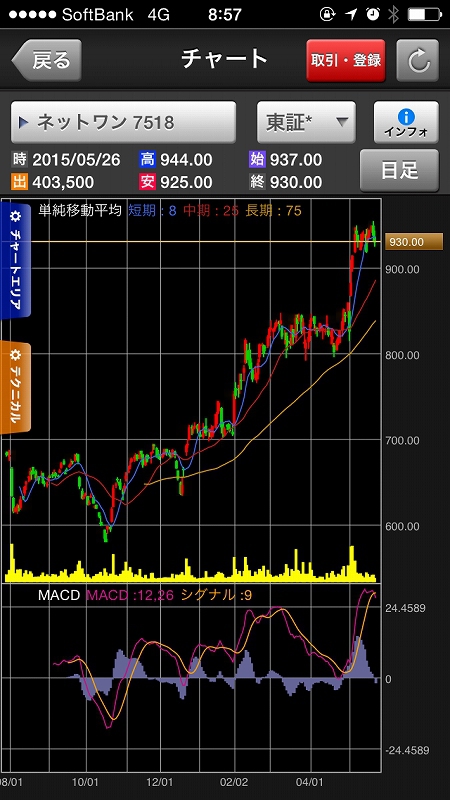
Task: Tap the alarm clock status icon
Action: click(x=373, y=15)
